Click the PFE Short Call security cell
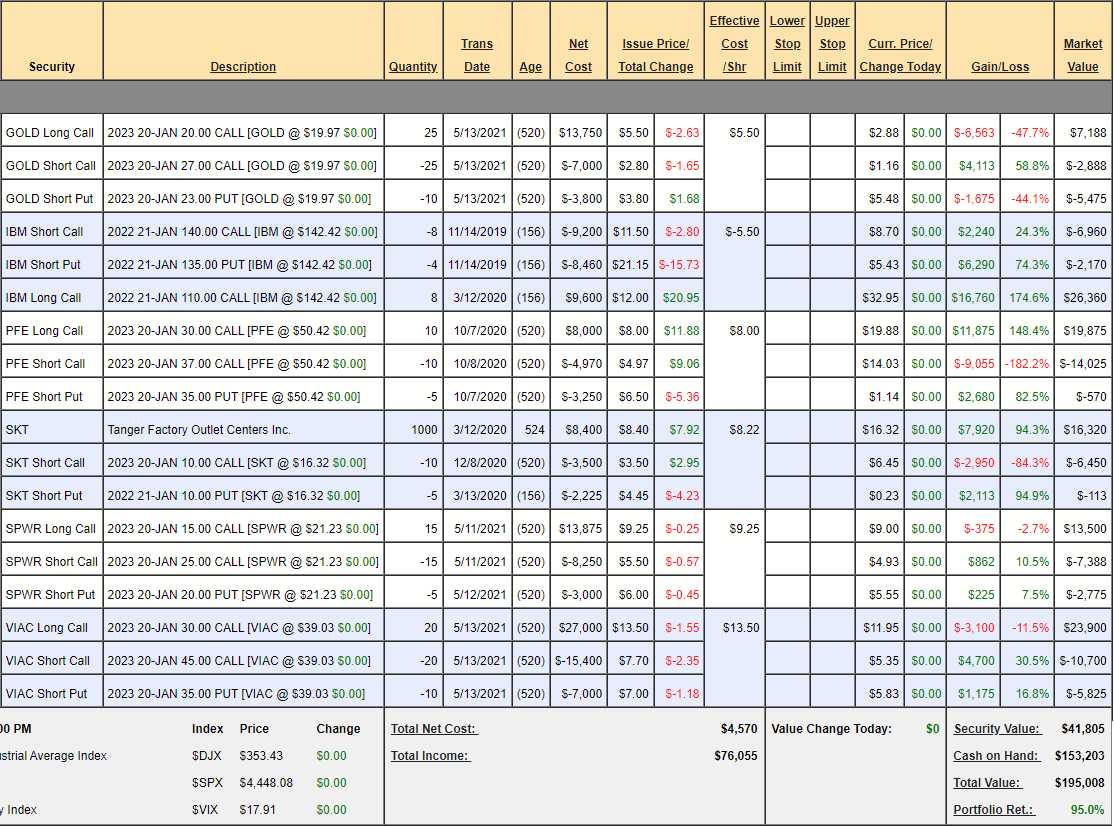 click(45, 363)
